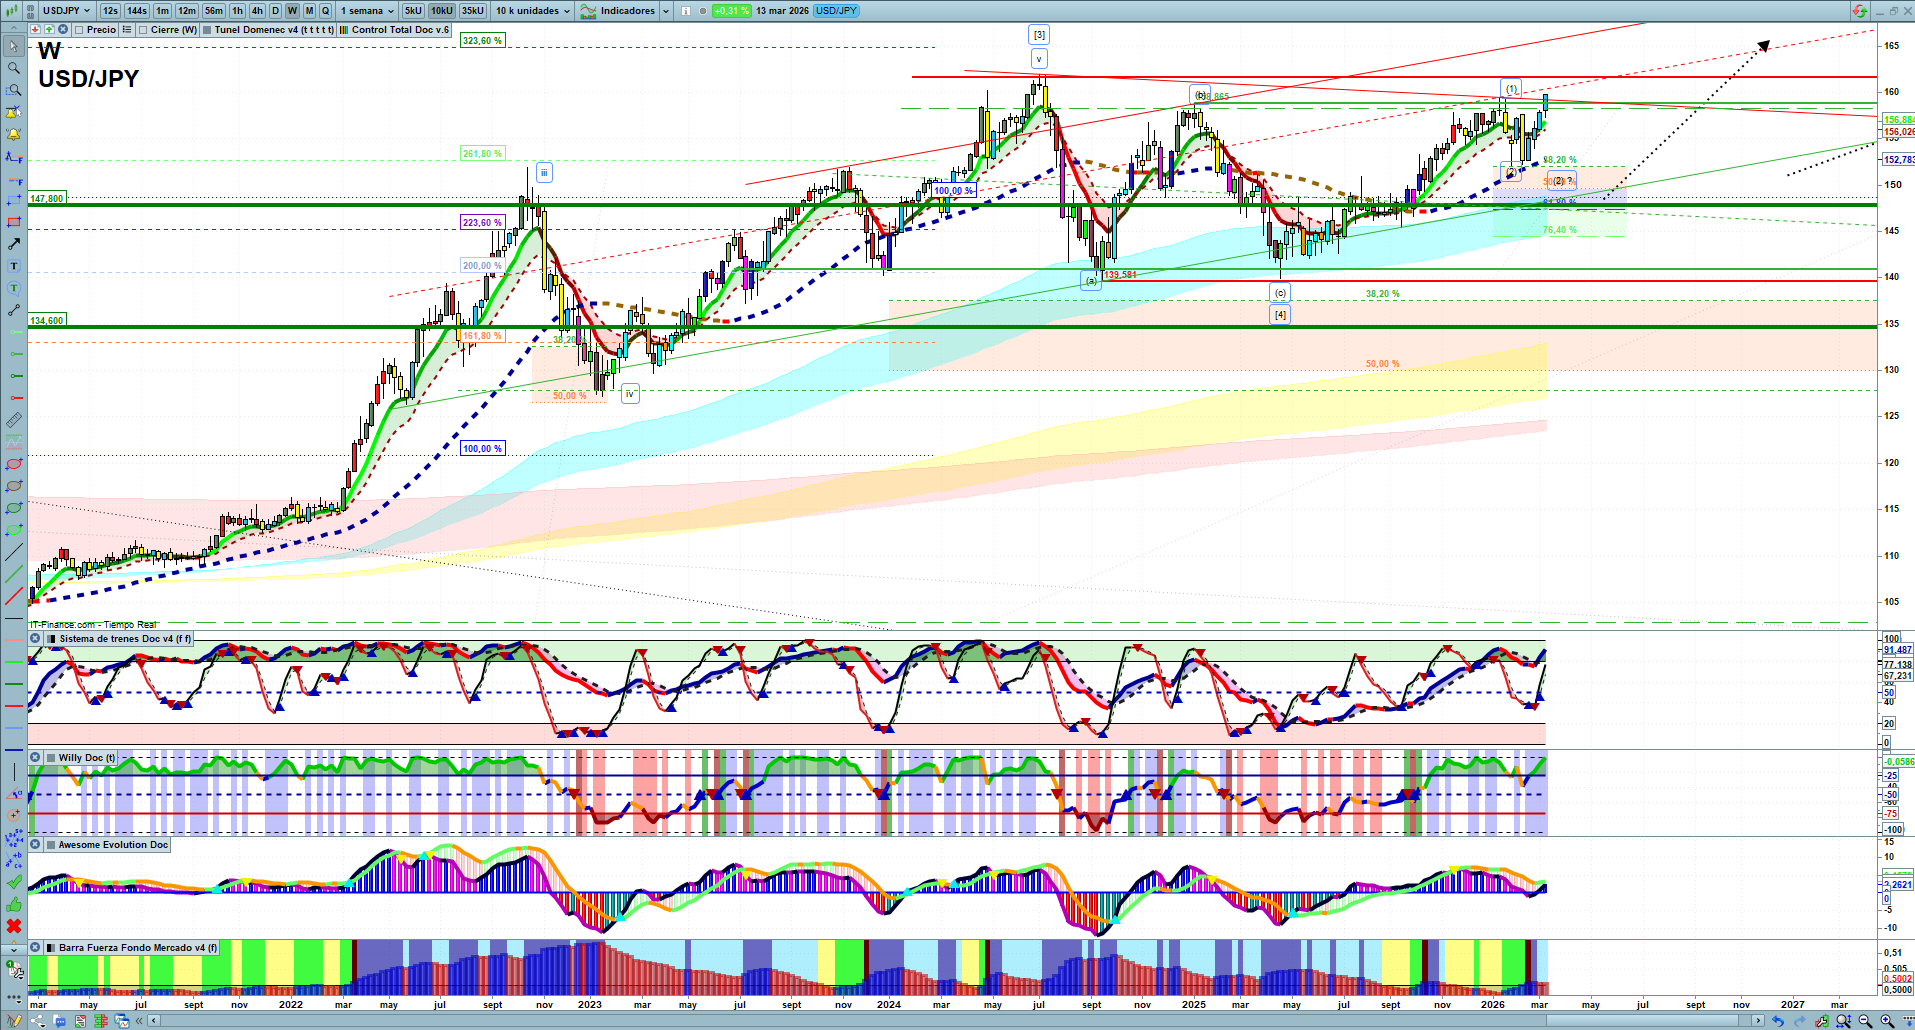
Task: Select the text label T tool
Action: point(14,266)
